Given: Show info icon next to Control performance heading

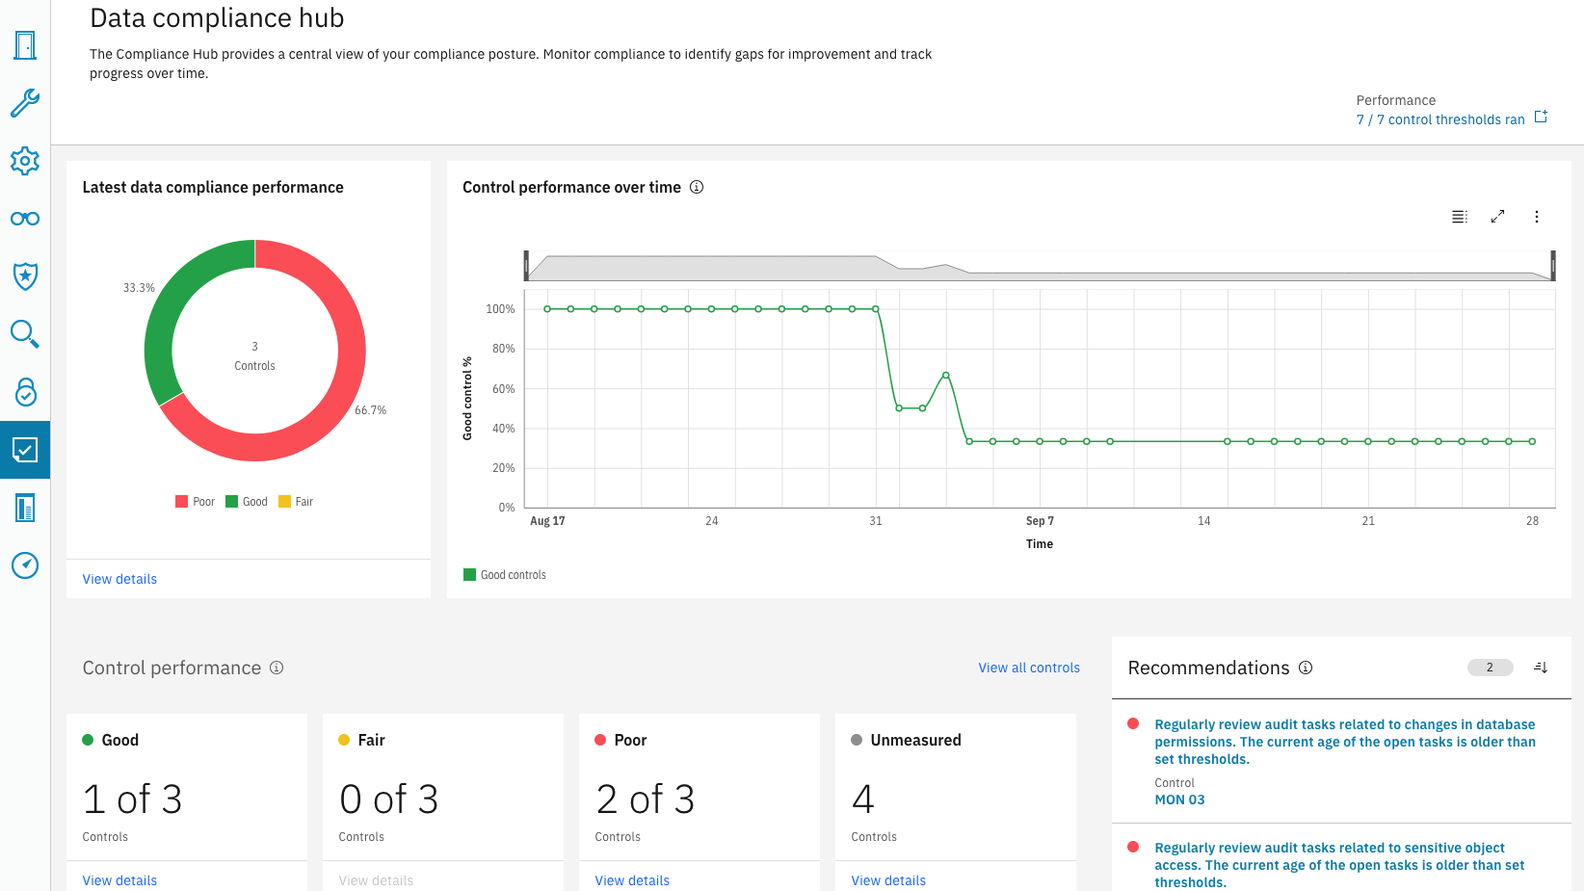Looking at the screenshot, I should (x=277, y=668).
